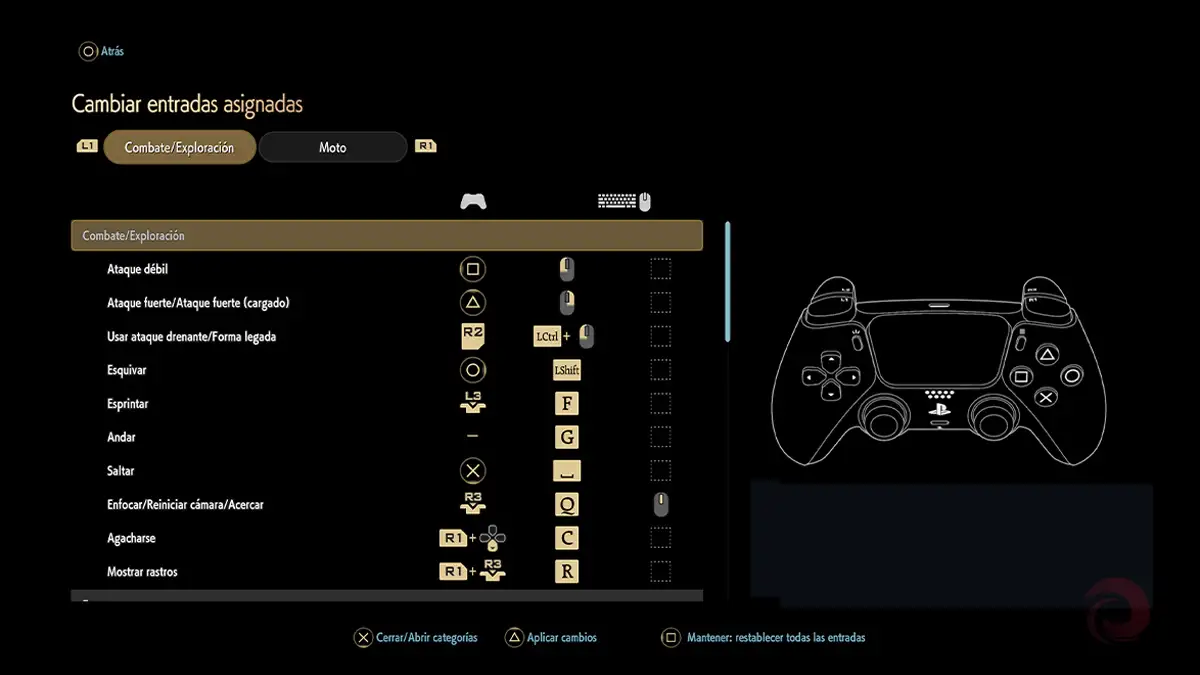Select the L3 stick icon for Esprintar
The width and height of the screenshot is (1200, 675).
click(x=472, y=403)
